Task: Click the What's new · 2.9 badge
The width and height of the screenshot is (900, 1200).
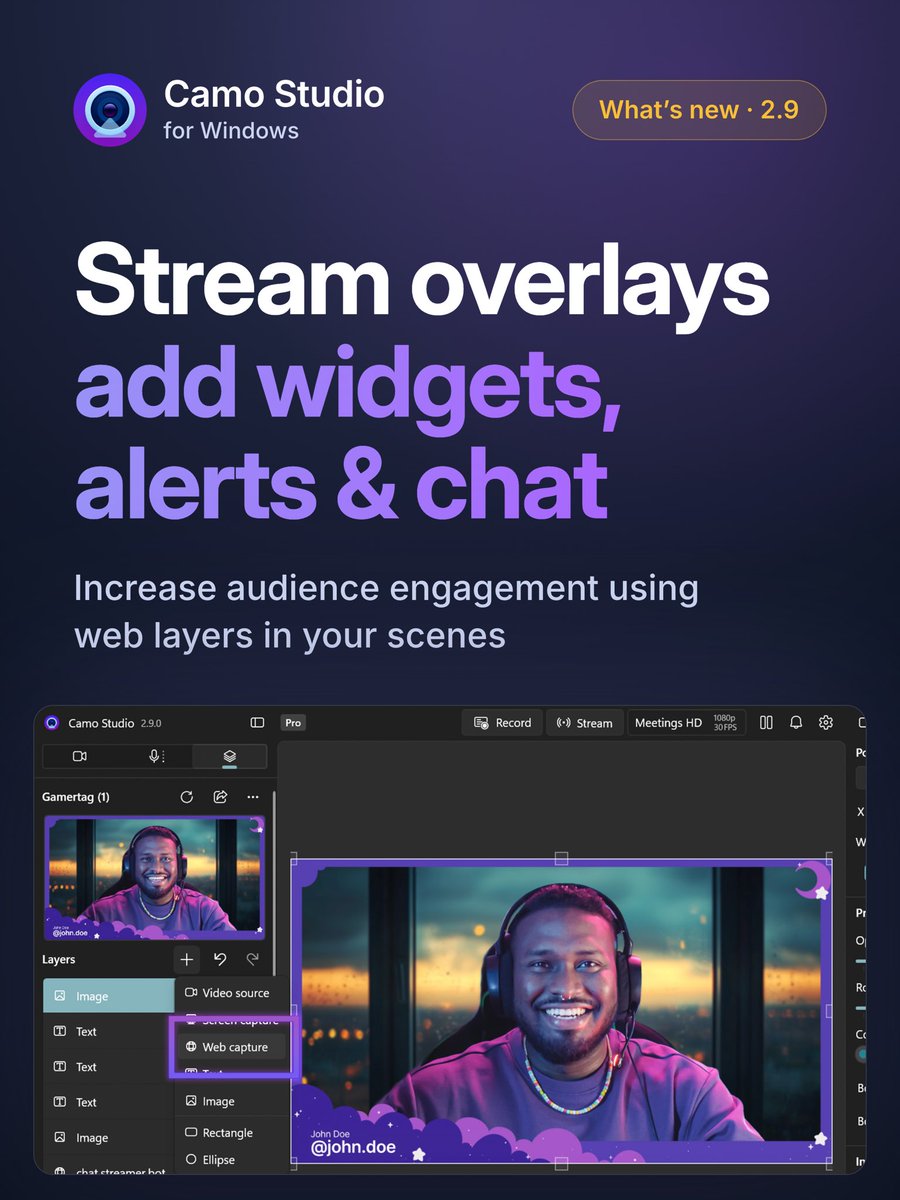Action: tap(699, 109)
